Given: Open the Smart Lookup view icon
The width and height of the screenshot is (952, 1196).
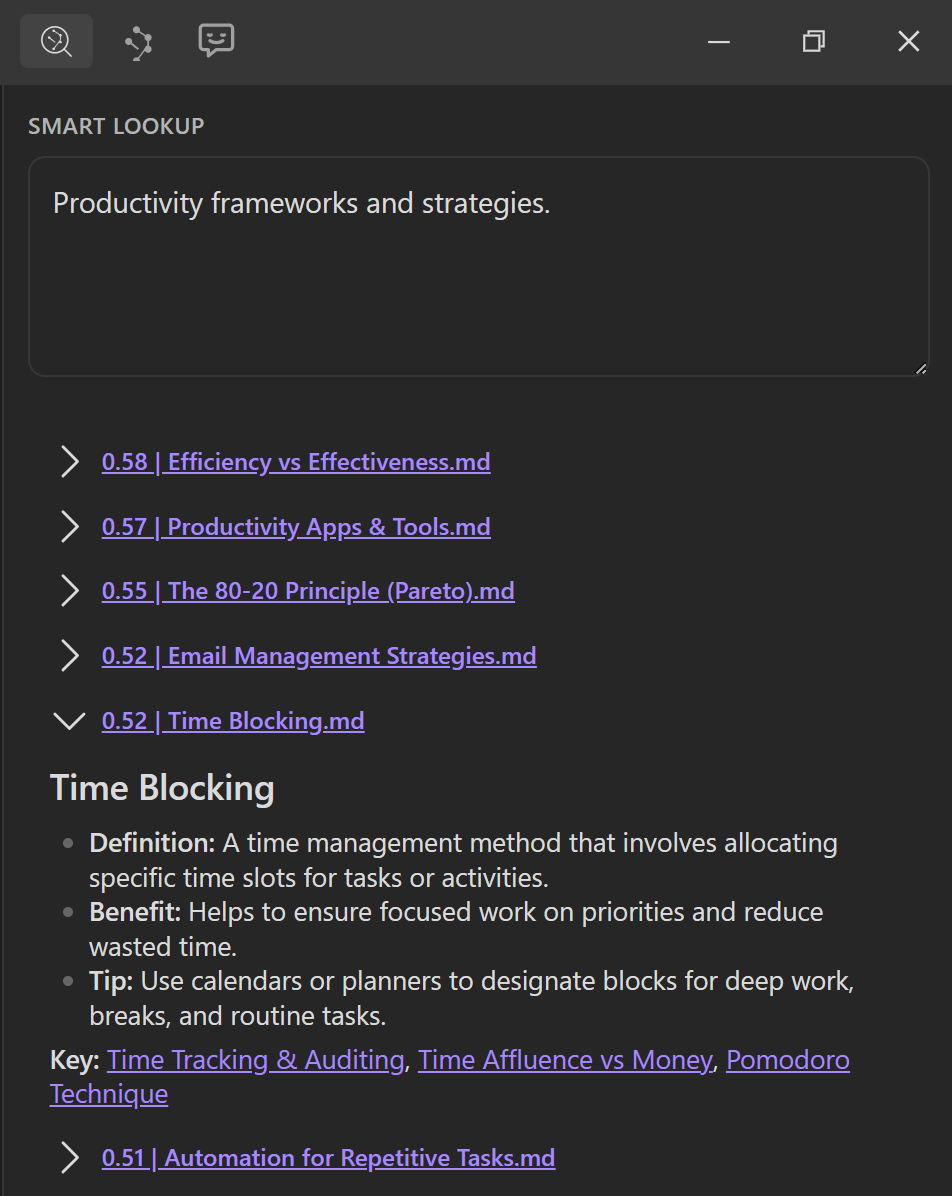Looking at the screenshot, I should [56, 41].
